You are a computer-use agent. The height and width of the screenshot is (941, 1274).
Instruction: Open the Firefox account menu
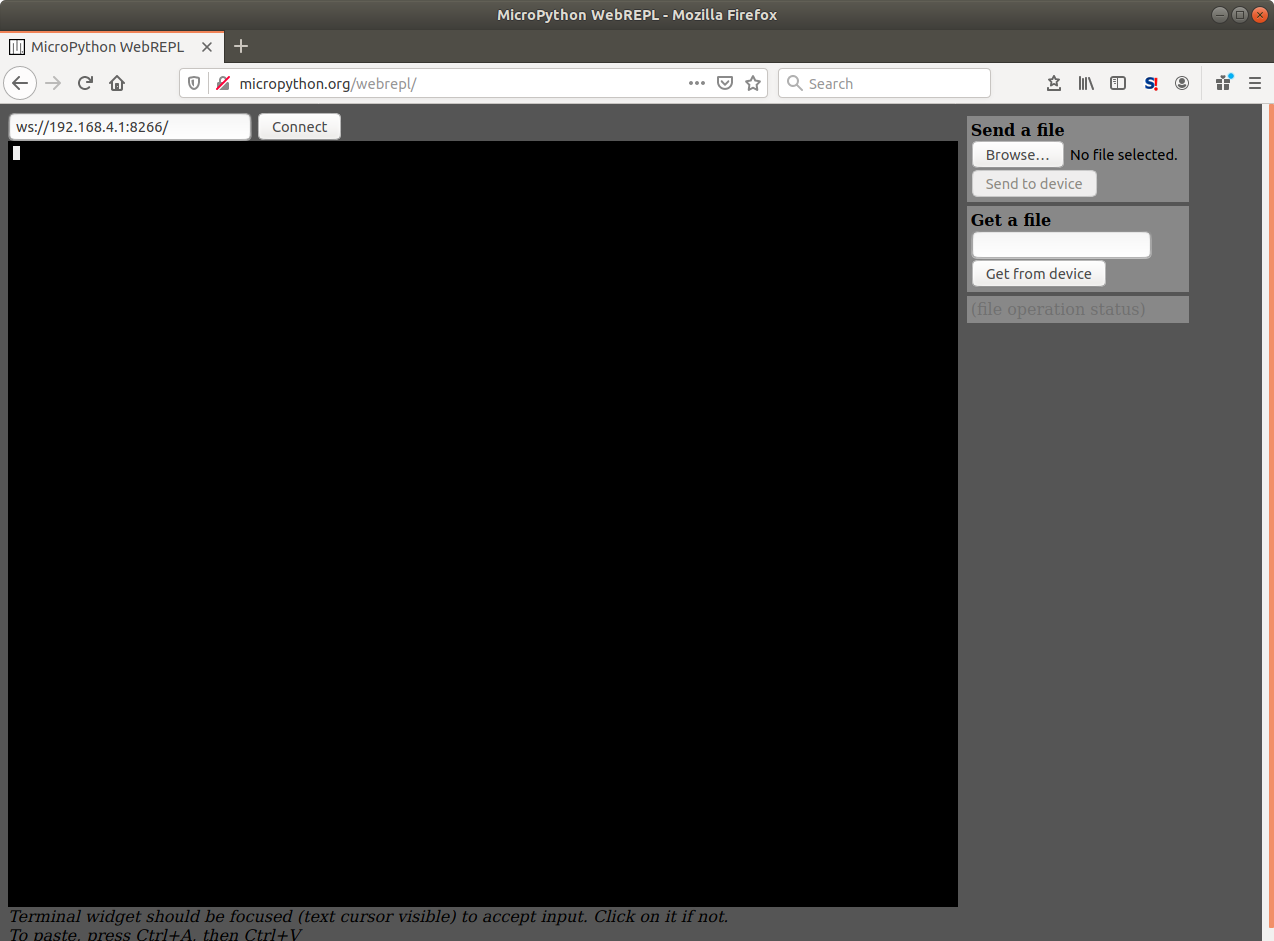(1182, 83)
